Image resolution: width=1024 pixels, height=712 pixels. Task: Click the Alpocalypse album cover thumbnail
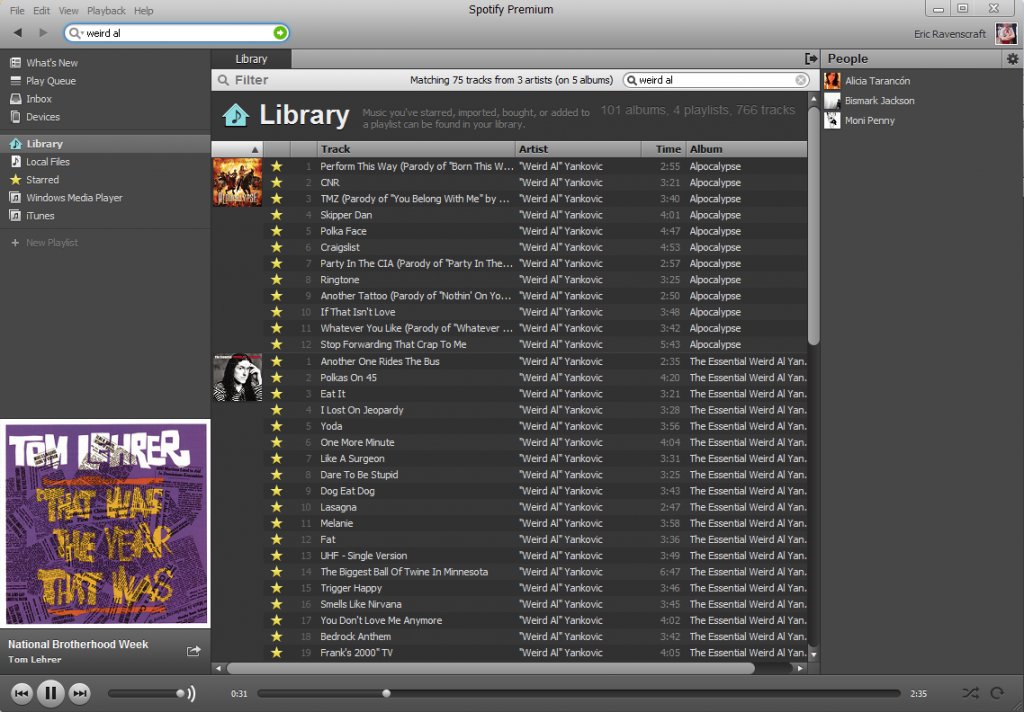pos(237,182)
